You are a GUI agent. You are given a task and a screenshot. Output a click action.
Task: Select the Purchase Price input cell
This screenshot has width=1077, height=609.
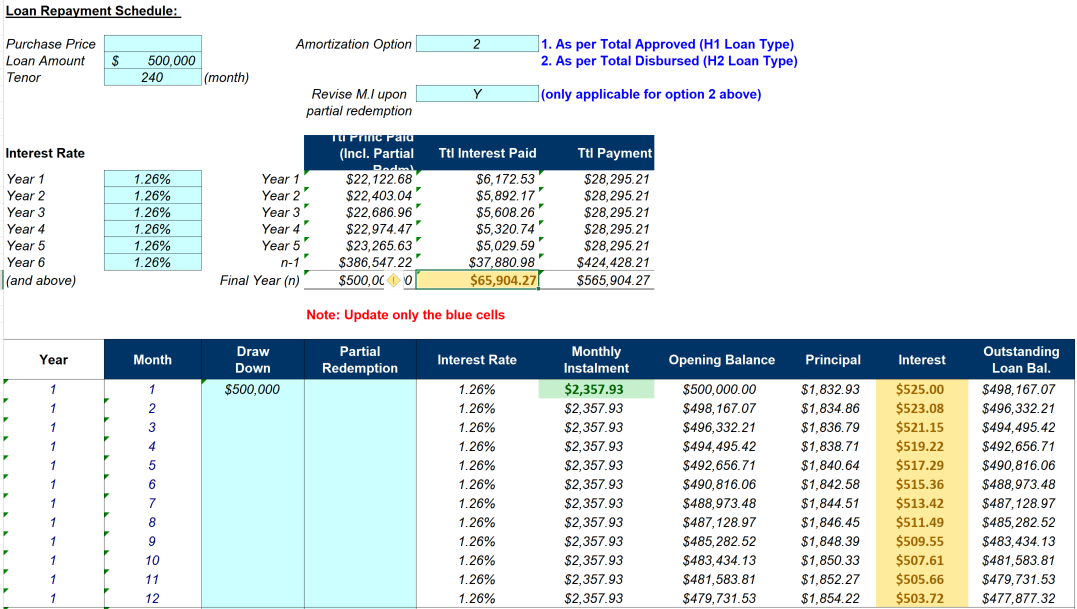coord(152,44)
